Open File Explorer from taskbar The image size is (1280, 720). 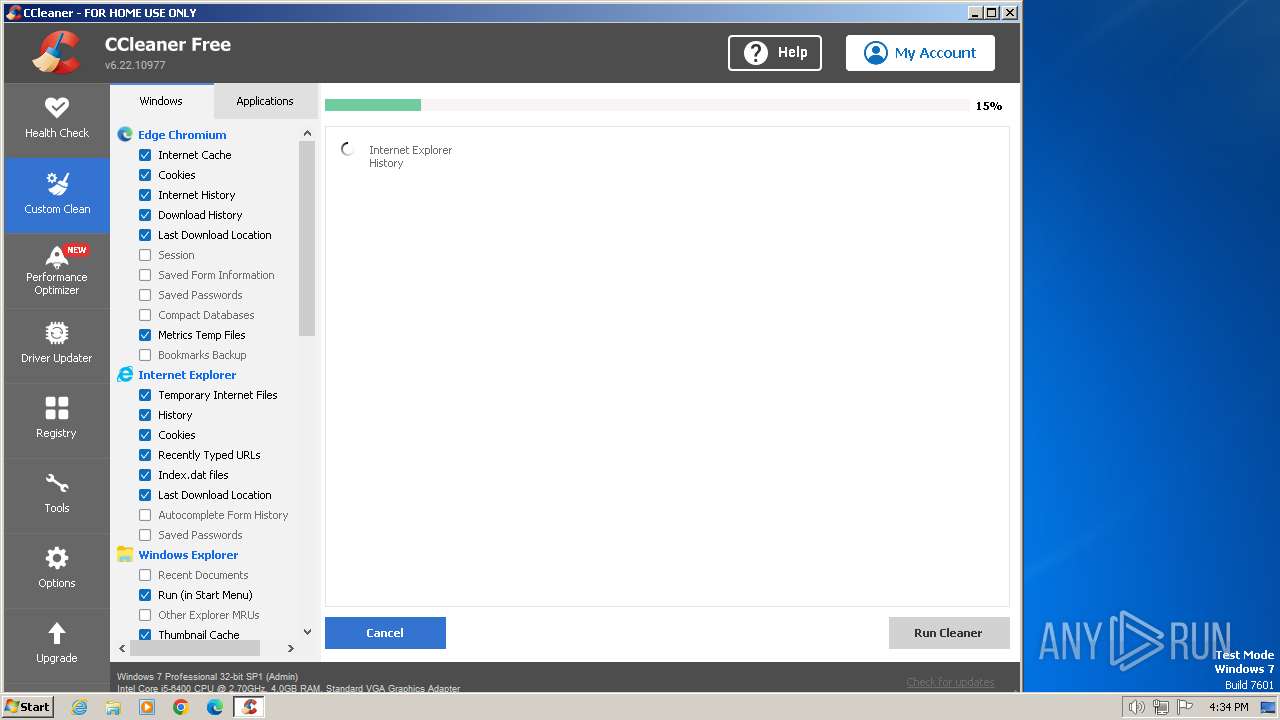113,707
